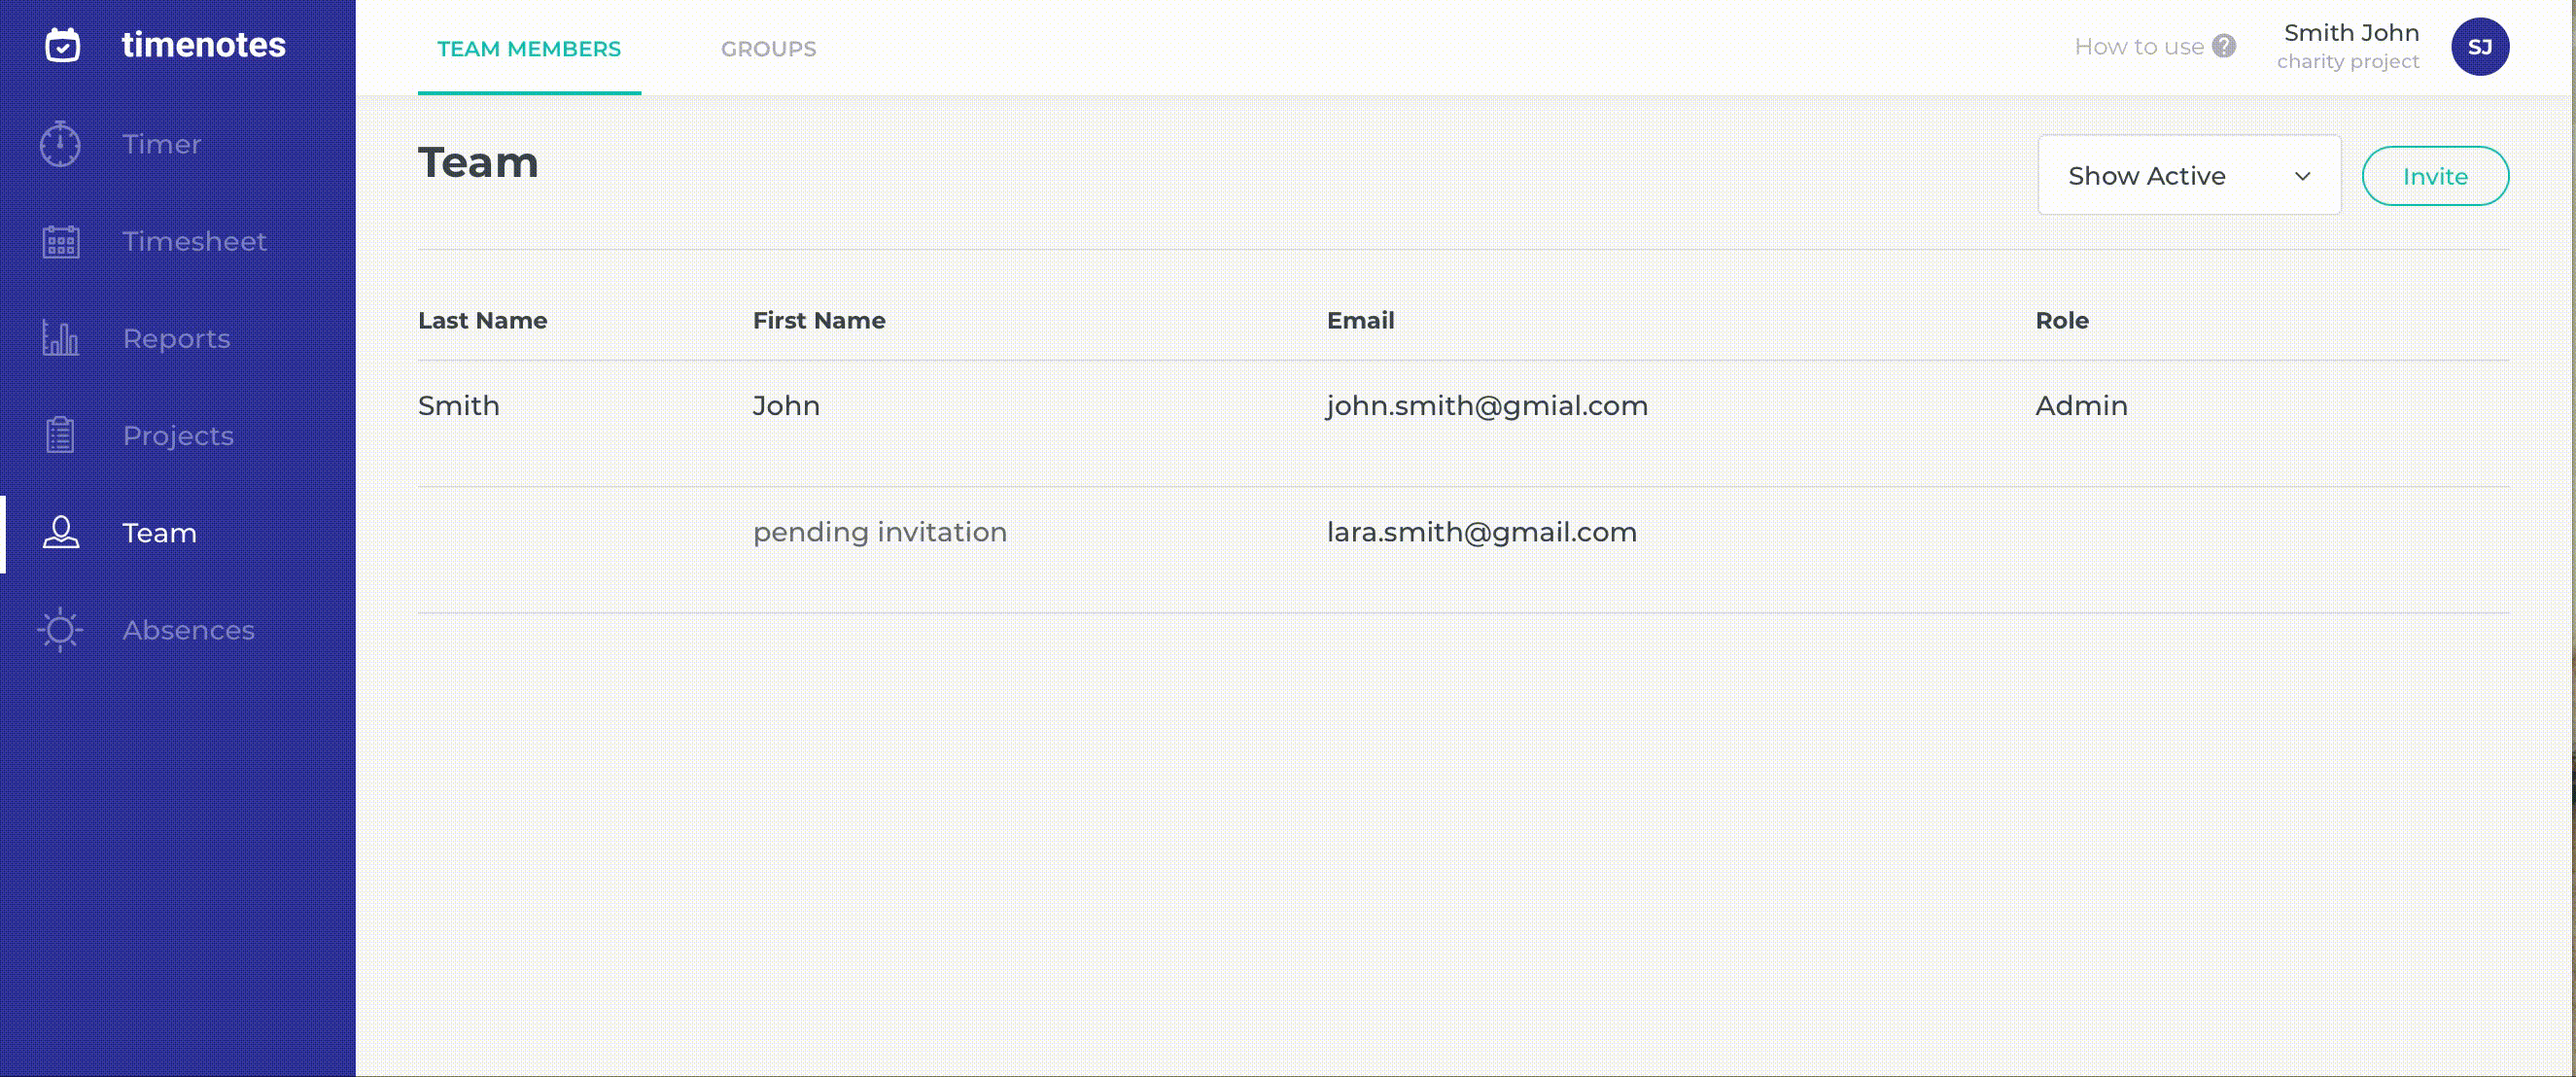The height and width of the screenshot is (1077, 2576).
Task: Click the Projects clipboard icon
Action: click(x=60, y=435)
